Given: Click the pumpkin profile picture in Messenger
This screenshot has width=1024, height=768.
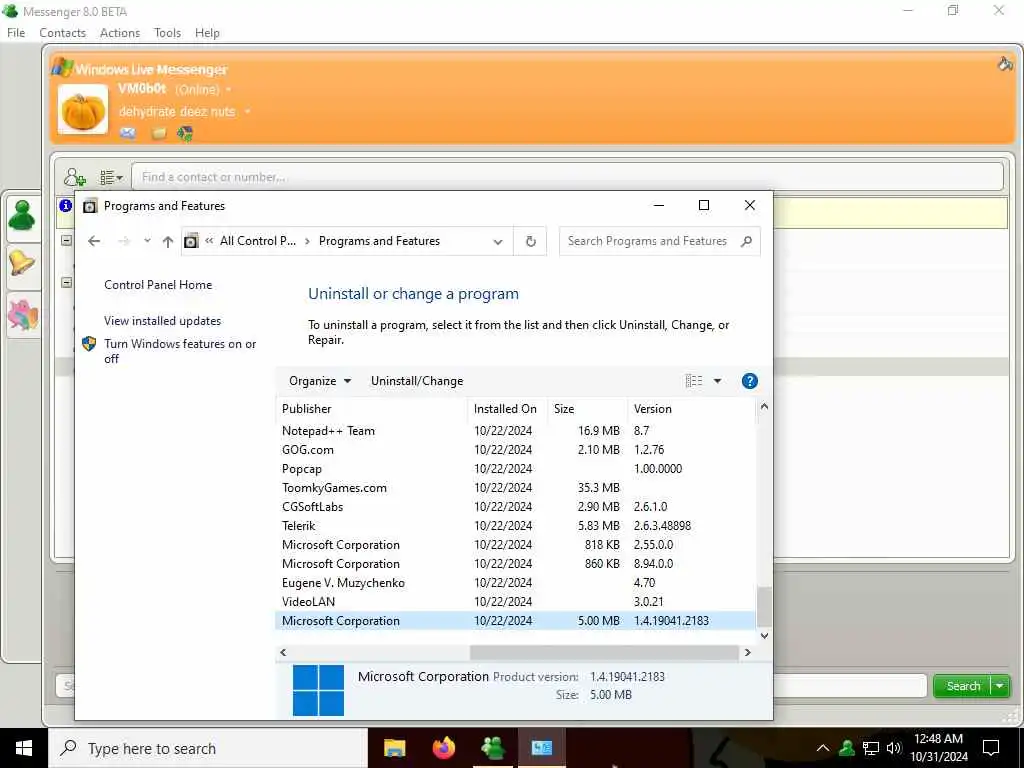Looking at the screenshot, I should [x=82, y=109].
